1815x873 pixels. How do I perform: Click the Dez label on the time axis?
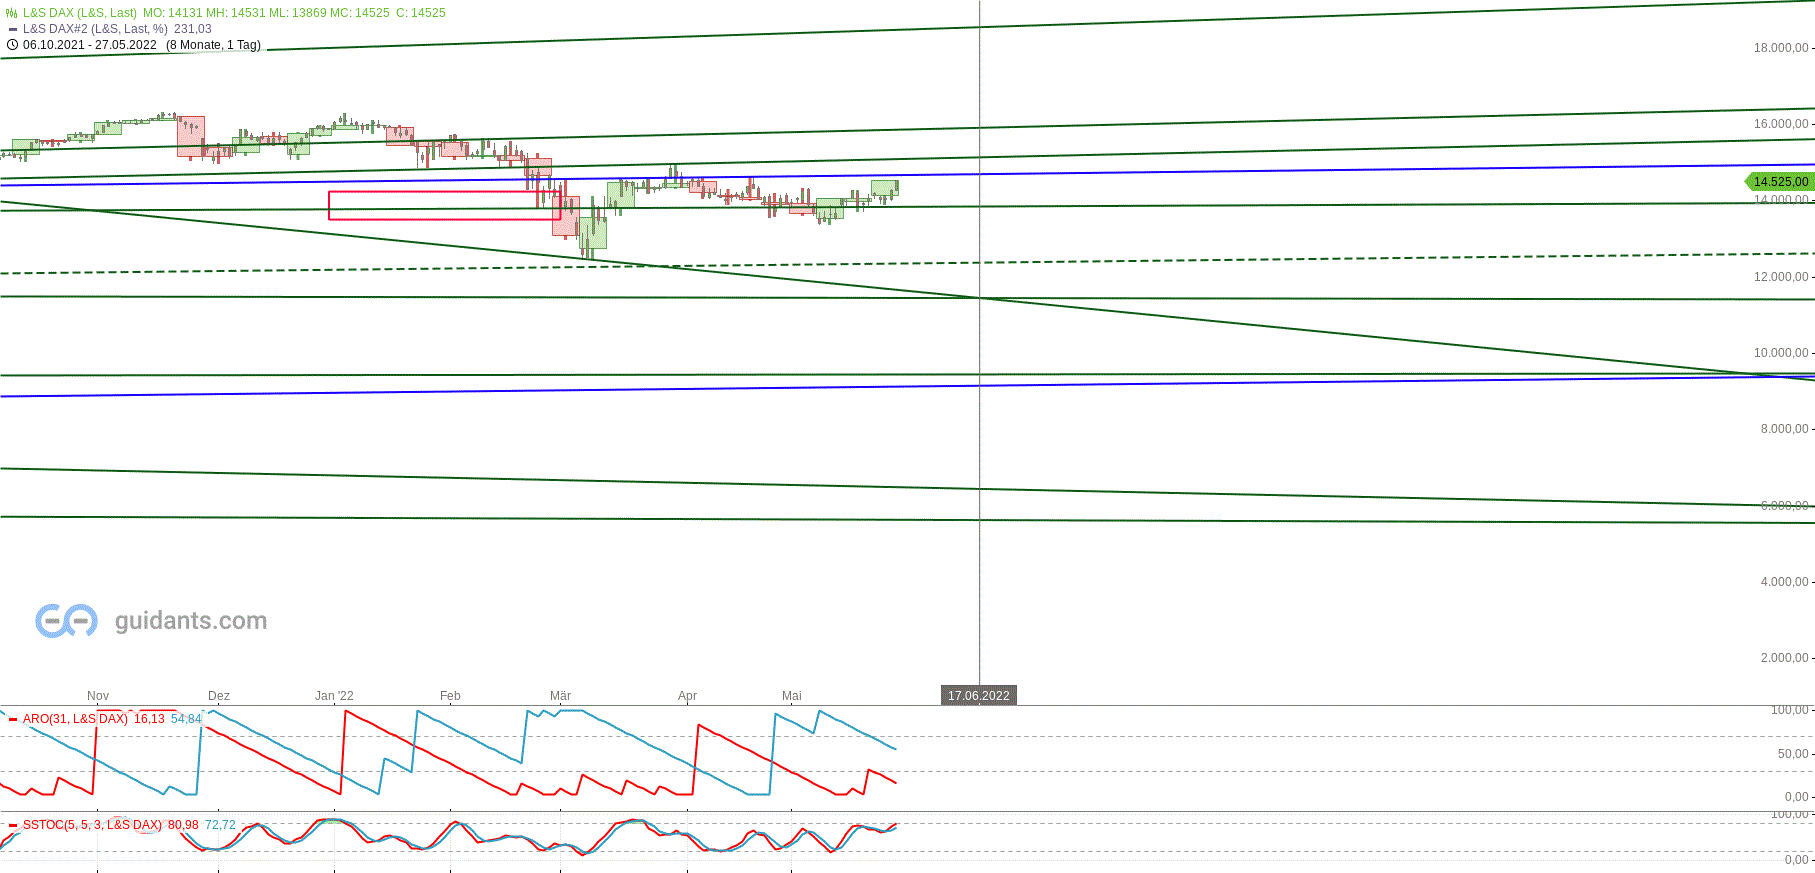pyautogui.click(x=219, y=696)
